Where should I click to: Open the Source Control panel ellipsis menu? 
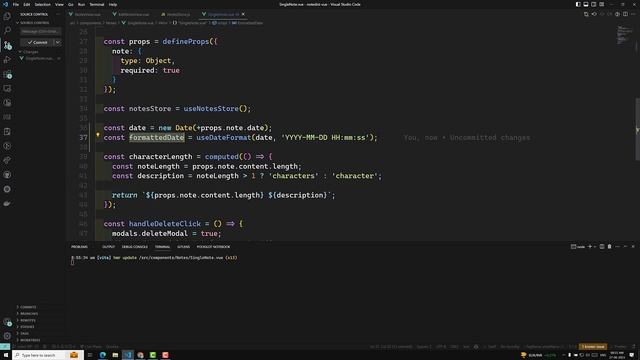(58, 14)
